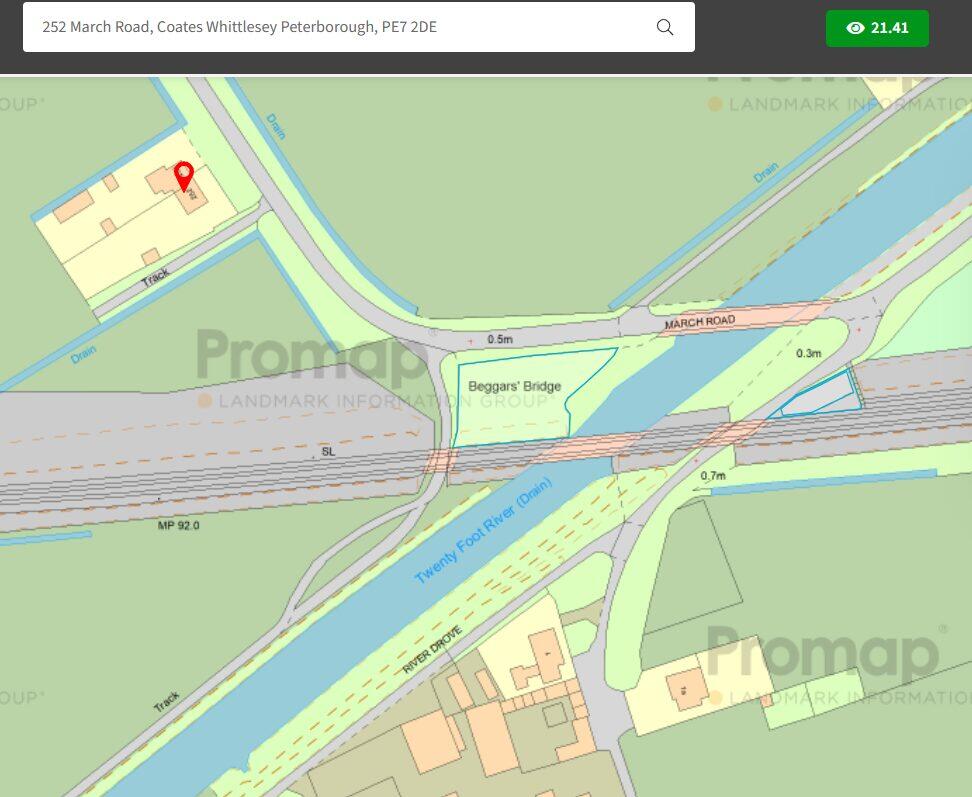Focus the address search field
This screenshot has width=972, height=797.
(x=358, y=27)
